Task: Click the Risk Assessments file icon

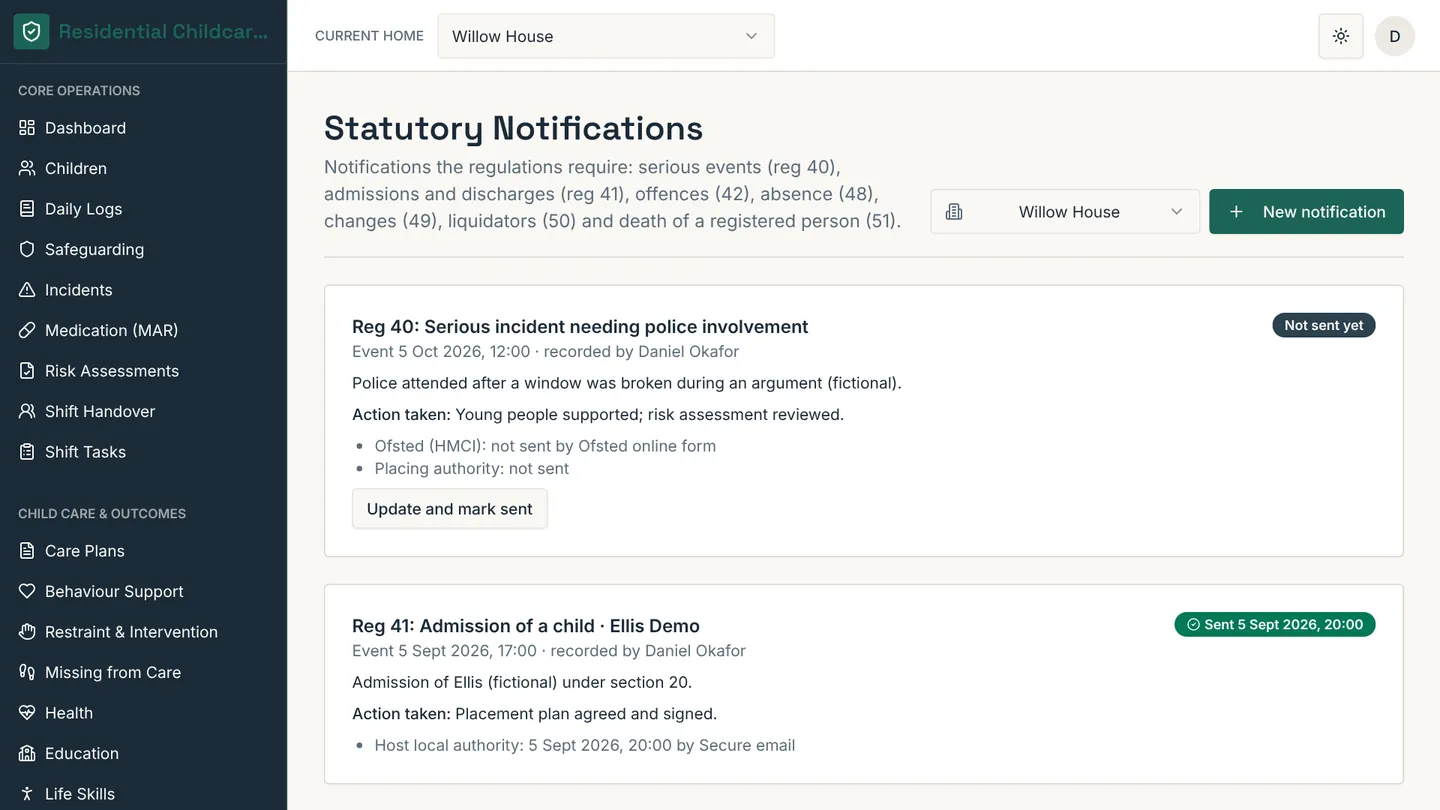Action: pyautogui.click(x=27, y=371)
